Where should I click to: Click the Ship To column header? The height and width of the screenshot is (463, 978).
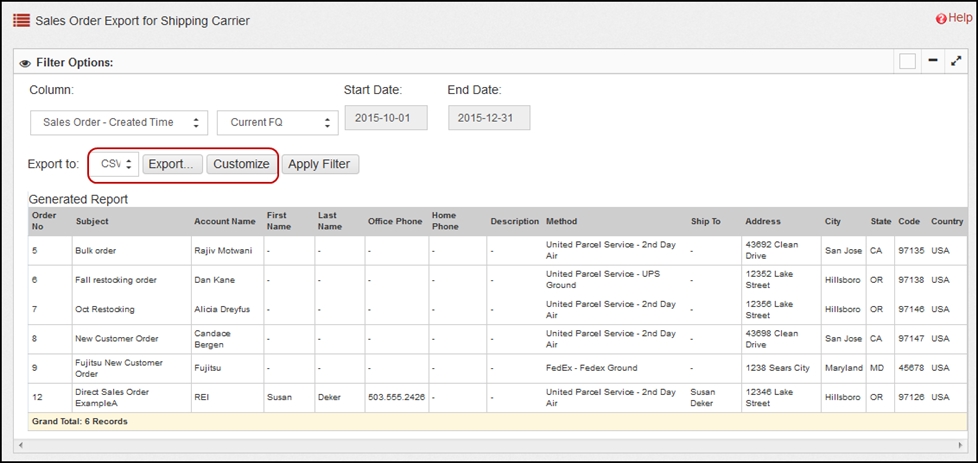[x=705, y=221]
